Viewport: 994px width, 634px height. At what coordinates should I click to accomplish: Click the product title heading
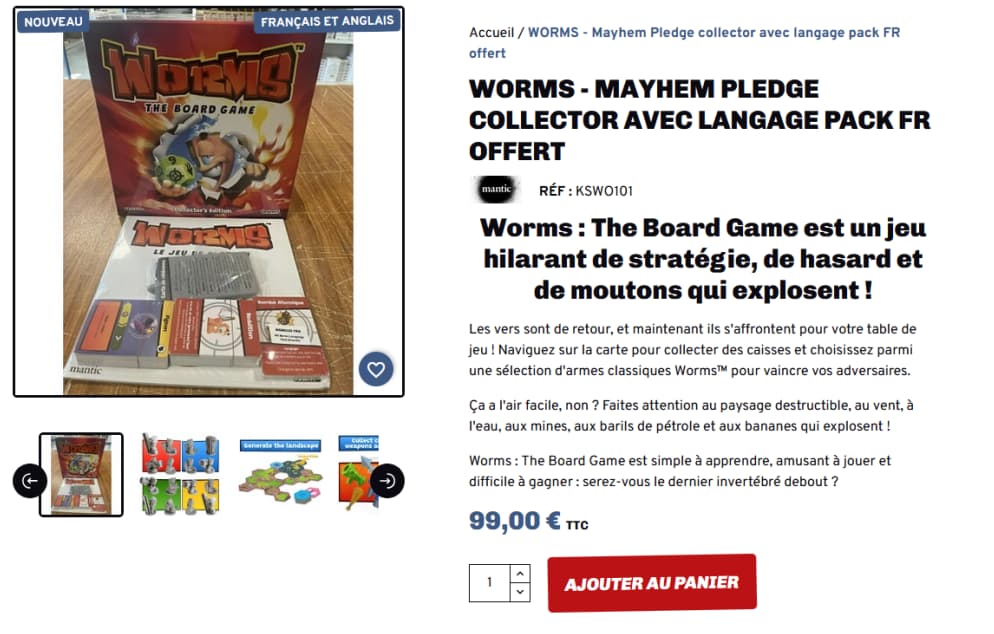tap(700, 120)
